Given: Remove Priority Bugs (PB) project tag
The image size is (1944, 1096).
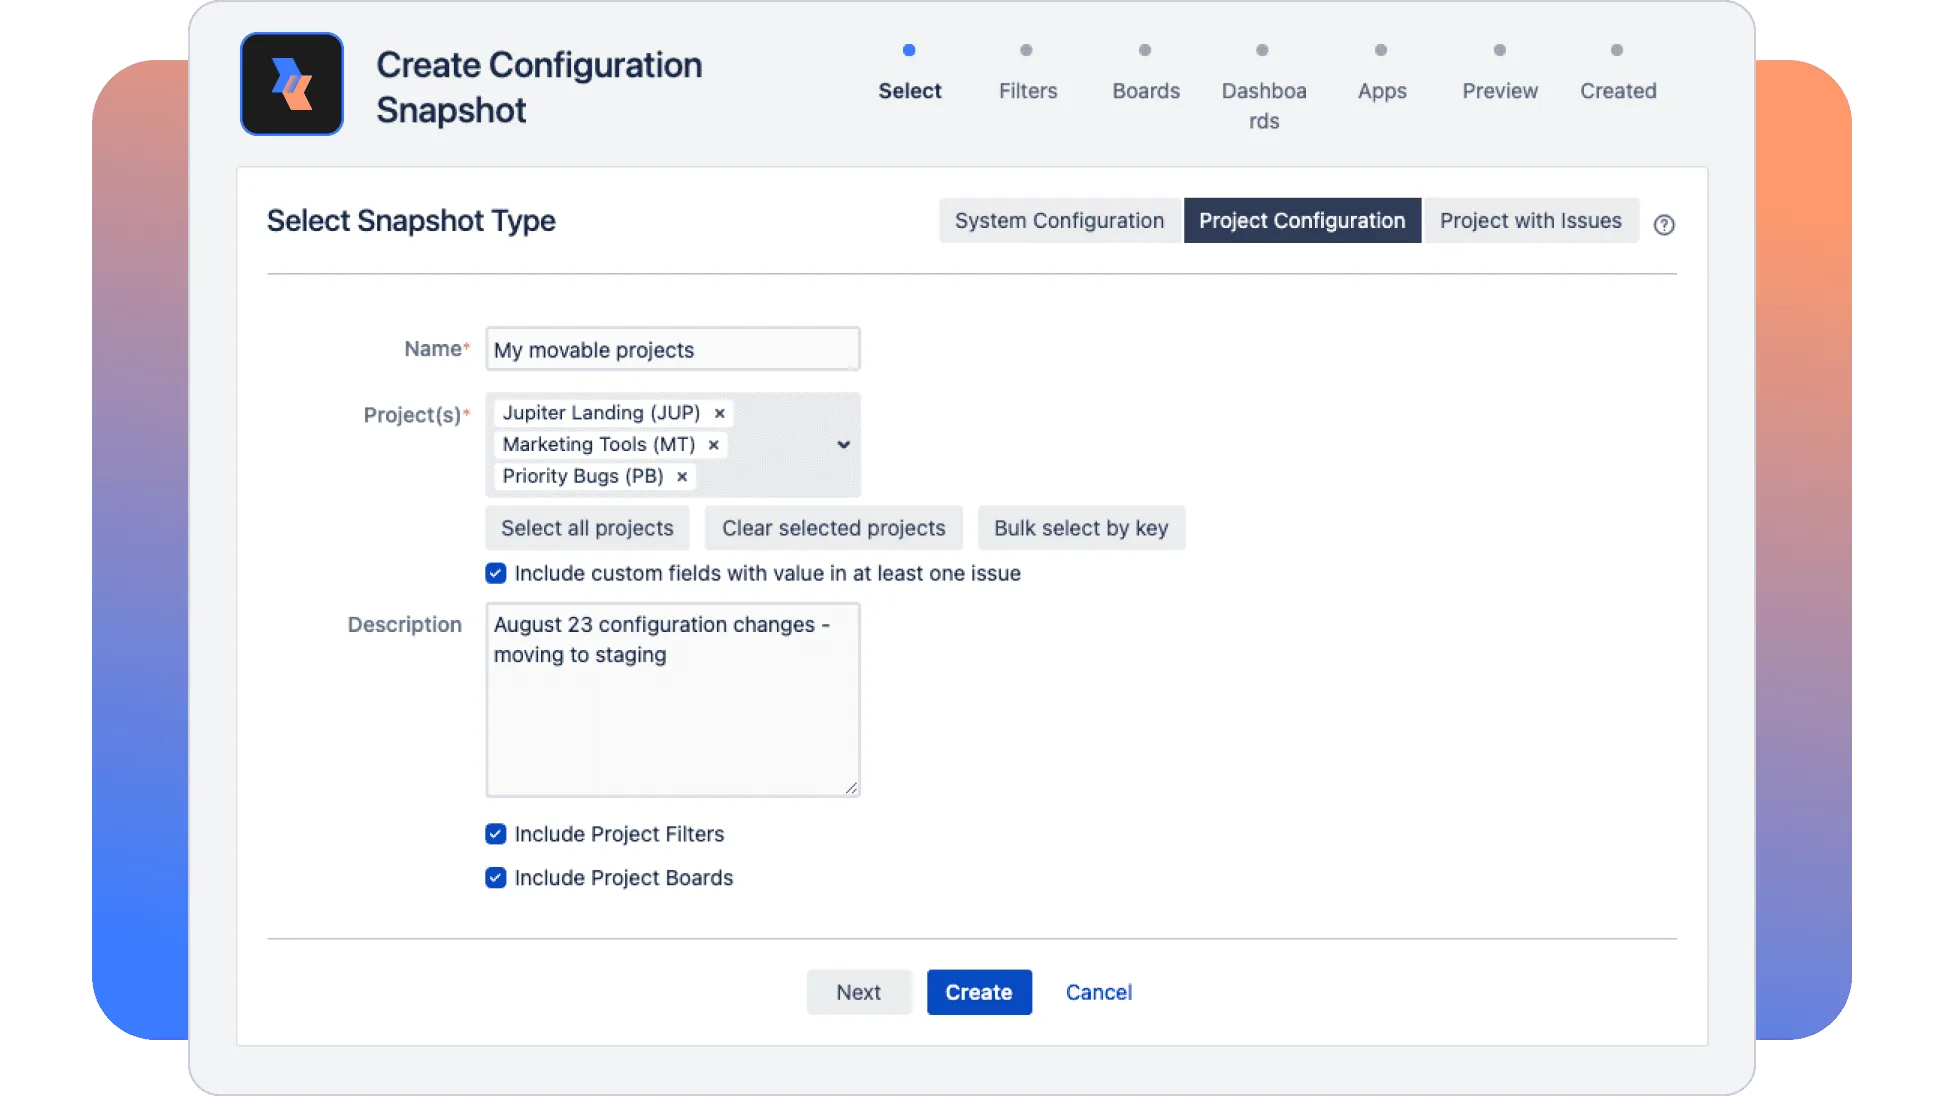Looking at the screenshot, I should click(681, 477).
